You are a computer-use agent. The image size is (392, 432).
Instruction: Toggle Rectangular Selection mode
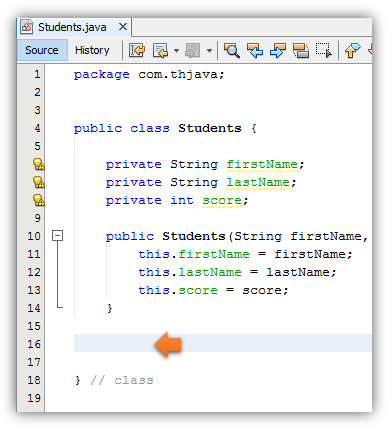[324, 51]
